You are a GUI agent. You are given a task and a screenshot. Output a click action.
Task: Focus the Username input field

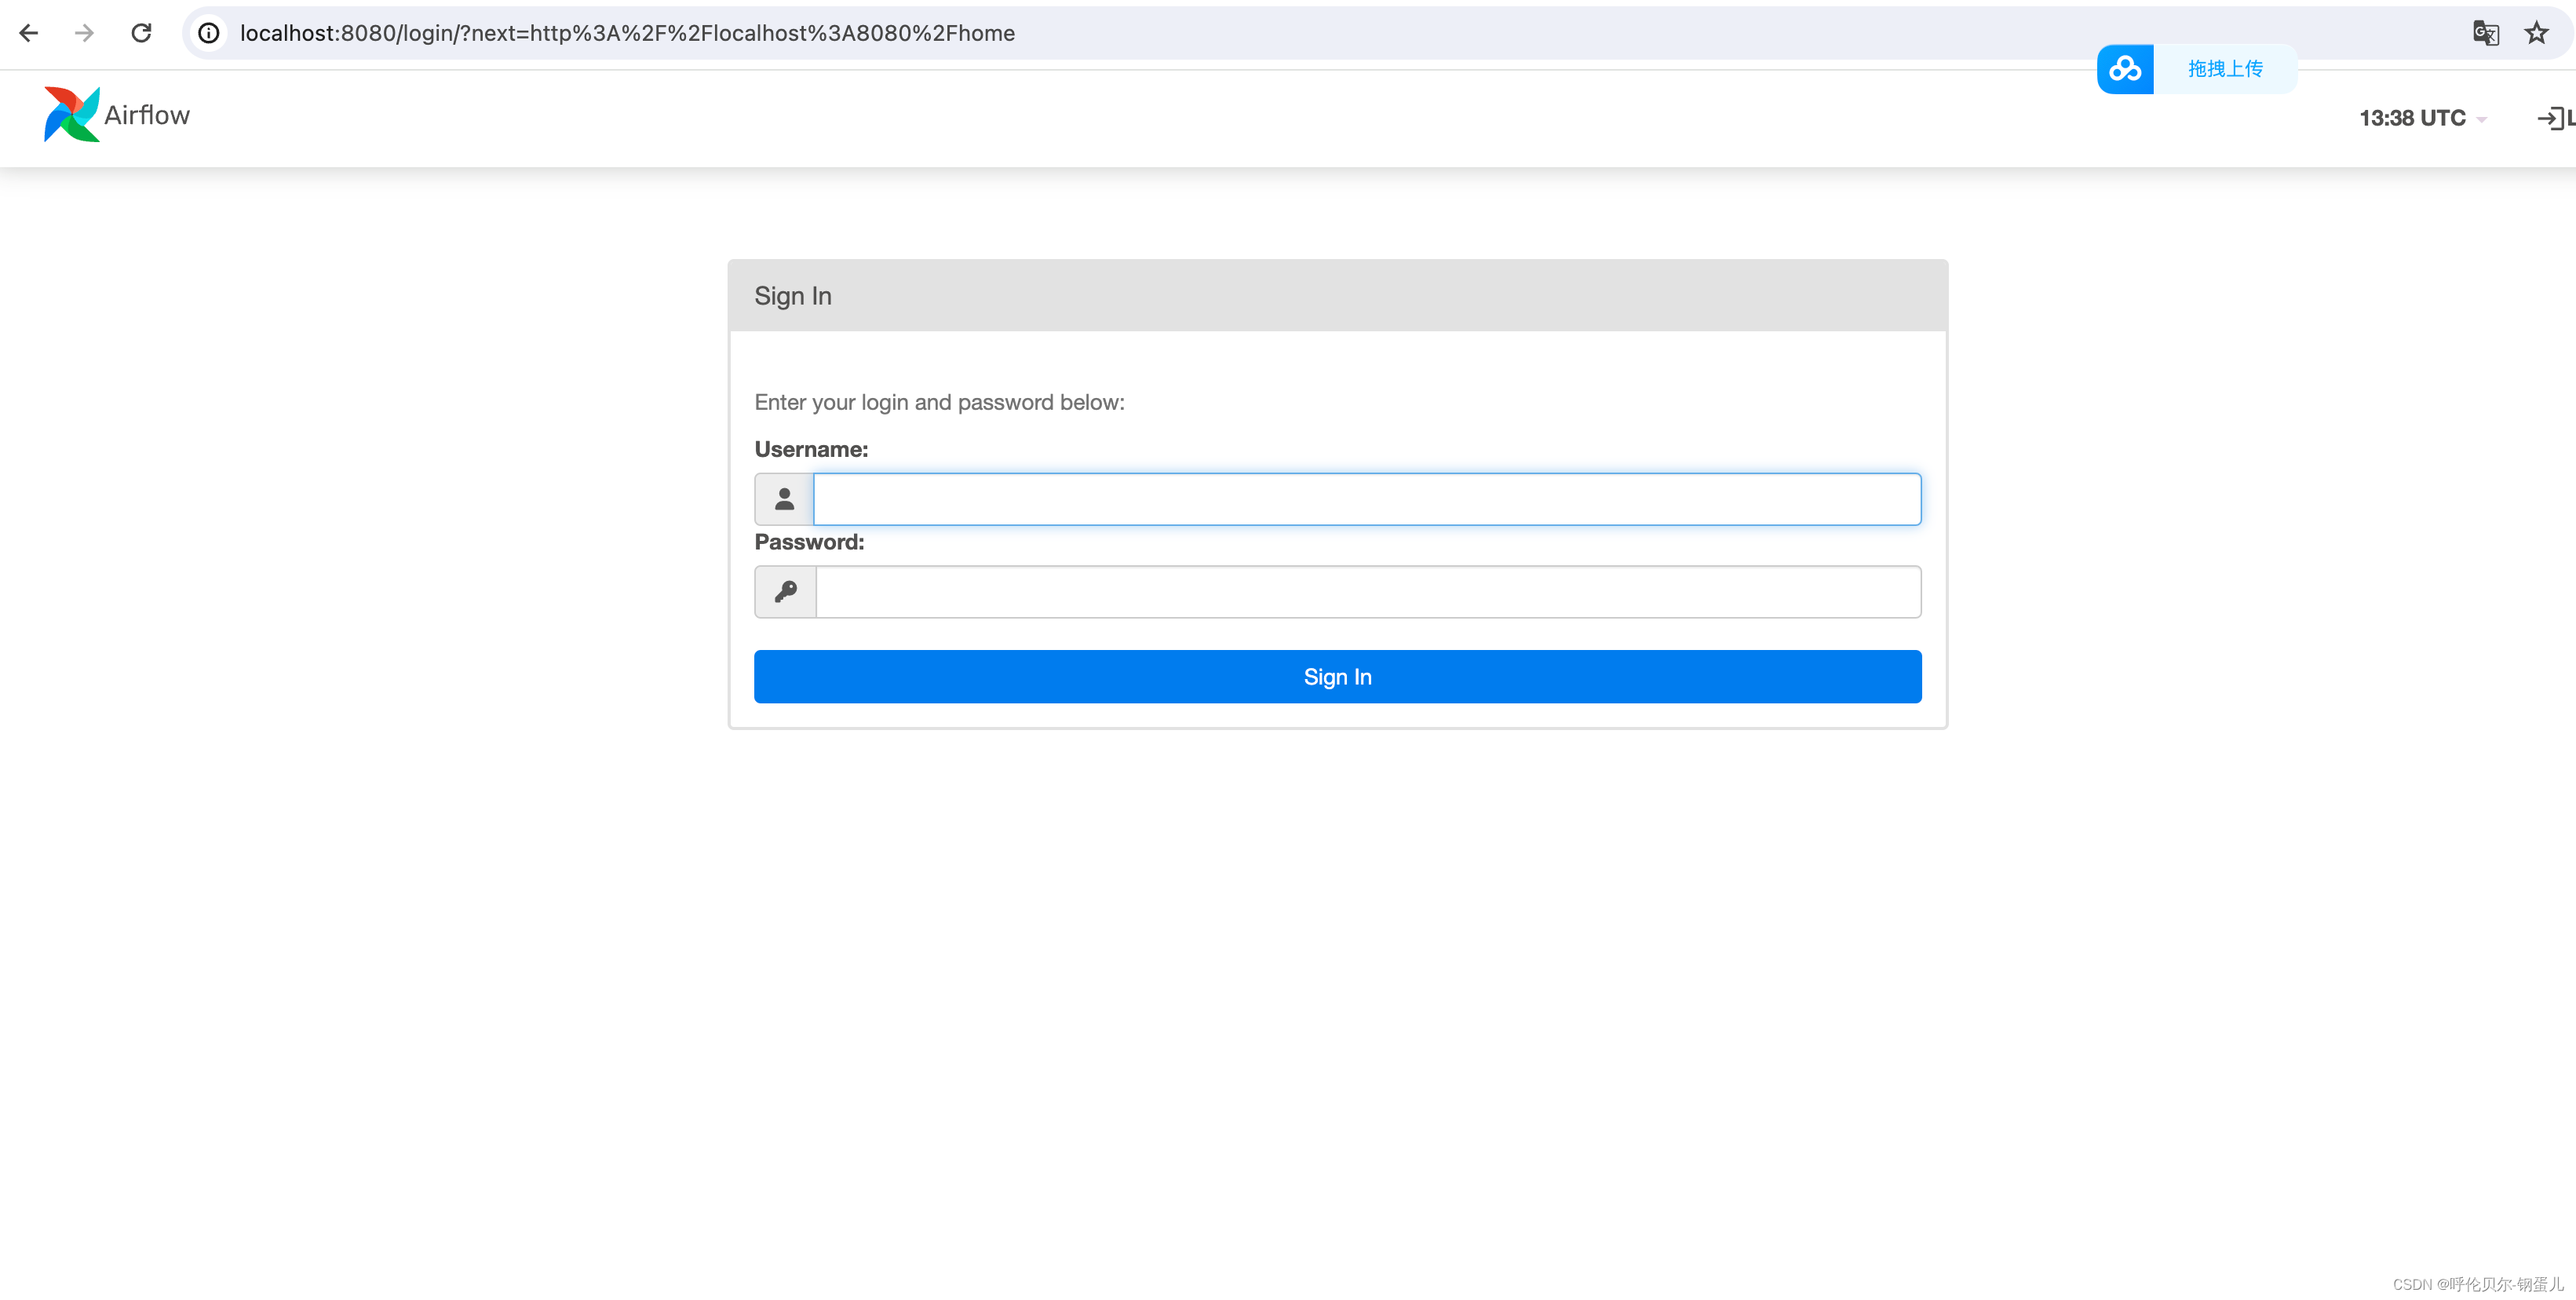[x=1367, y=499]
